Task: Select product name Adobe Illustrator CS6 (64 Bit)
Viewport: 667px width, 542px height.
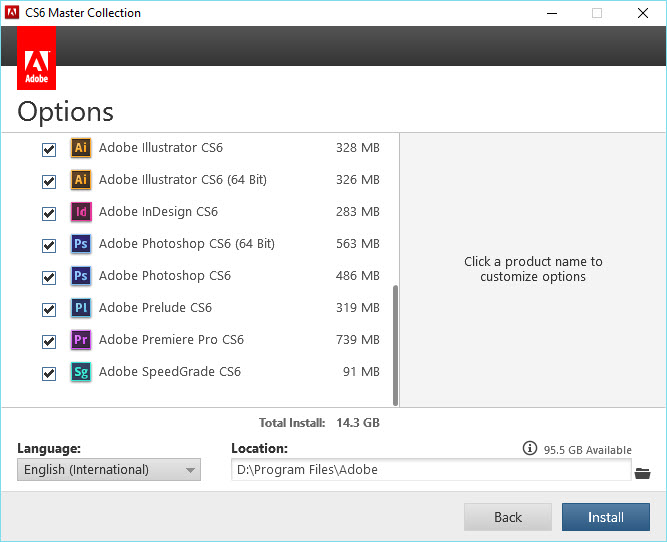Action: click(183, 180)
